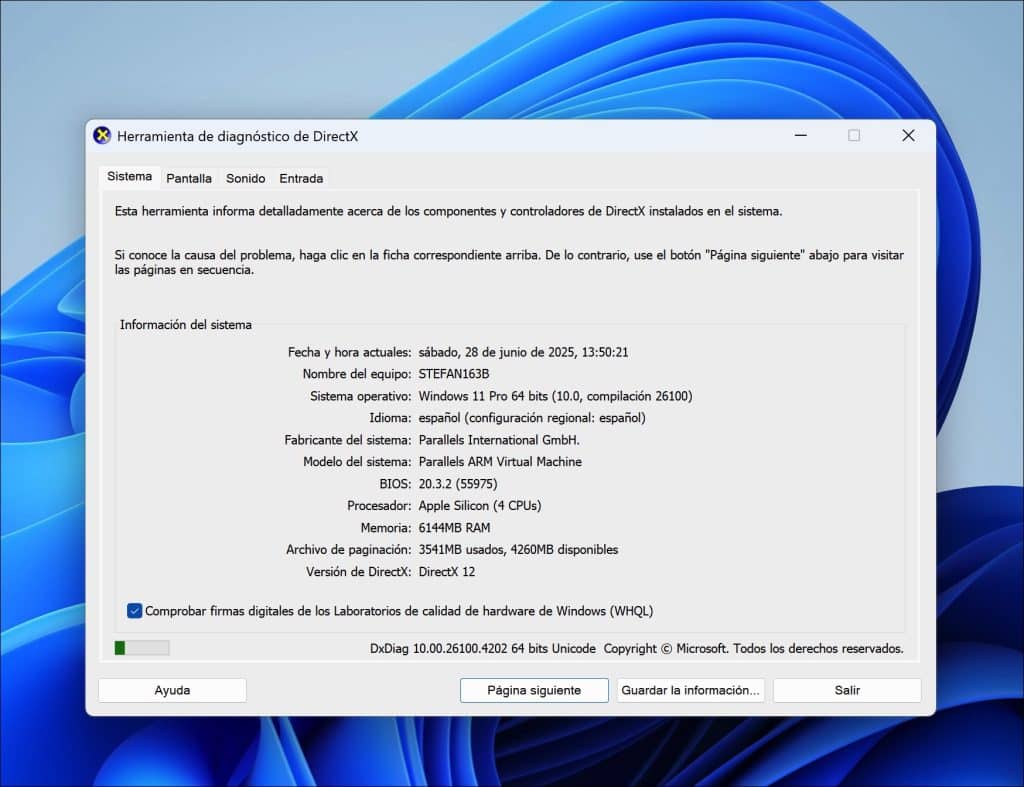
Task: Uncheck the WHQL digital signatures checkbox
Action: point(134,611)
